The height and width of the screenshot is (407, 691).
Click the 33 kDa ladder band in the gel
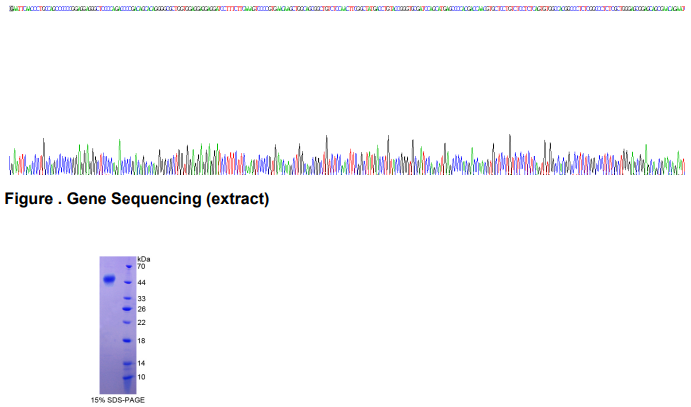coord(127,299)
